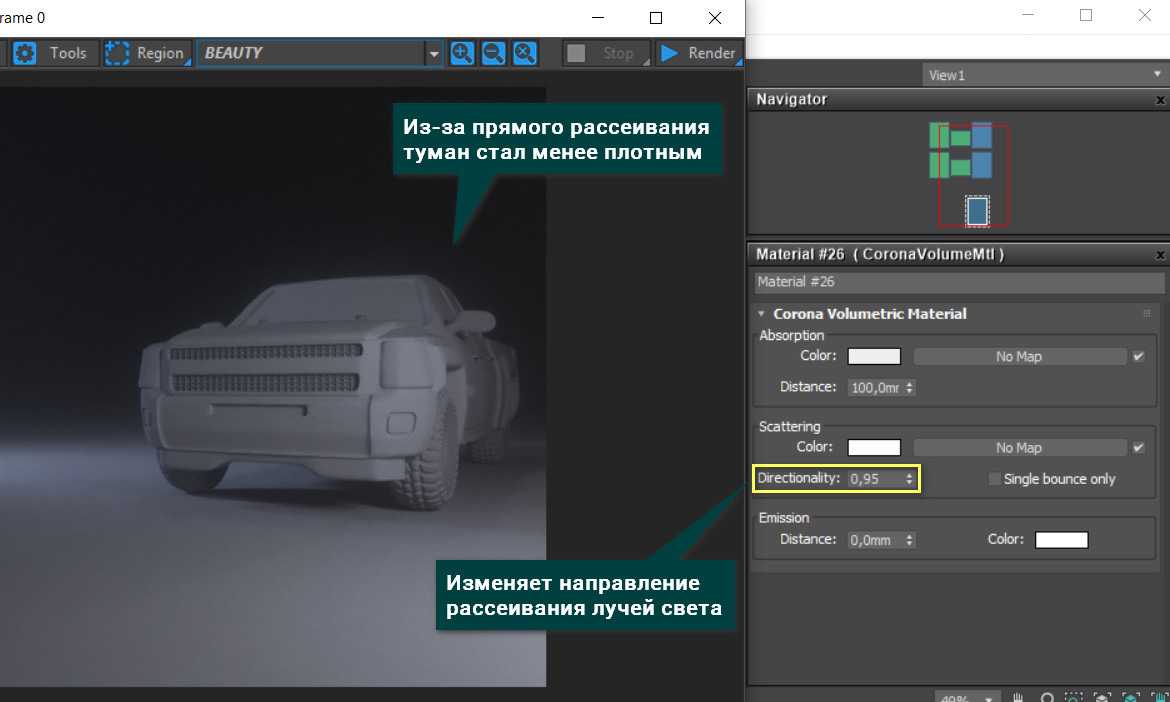Open the Emission color swatch
The height and width of the screenshot is (702, 1170).
pyautogui.click(x=1061, y=540)
